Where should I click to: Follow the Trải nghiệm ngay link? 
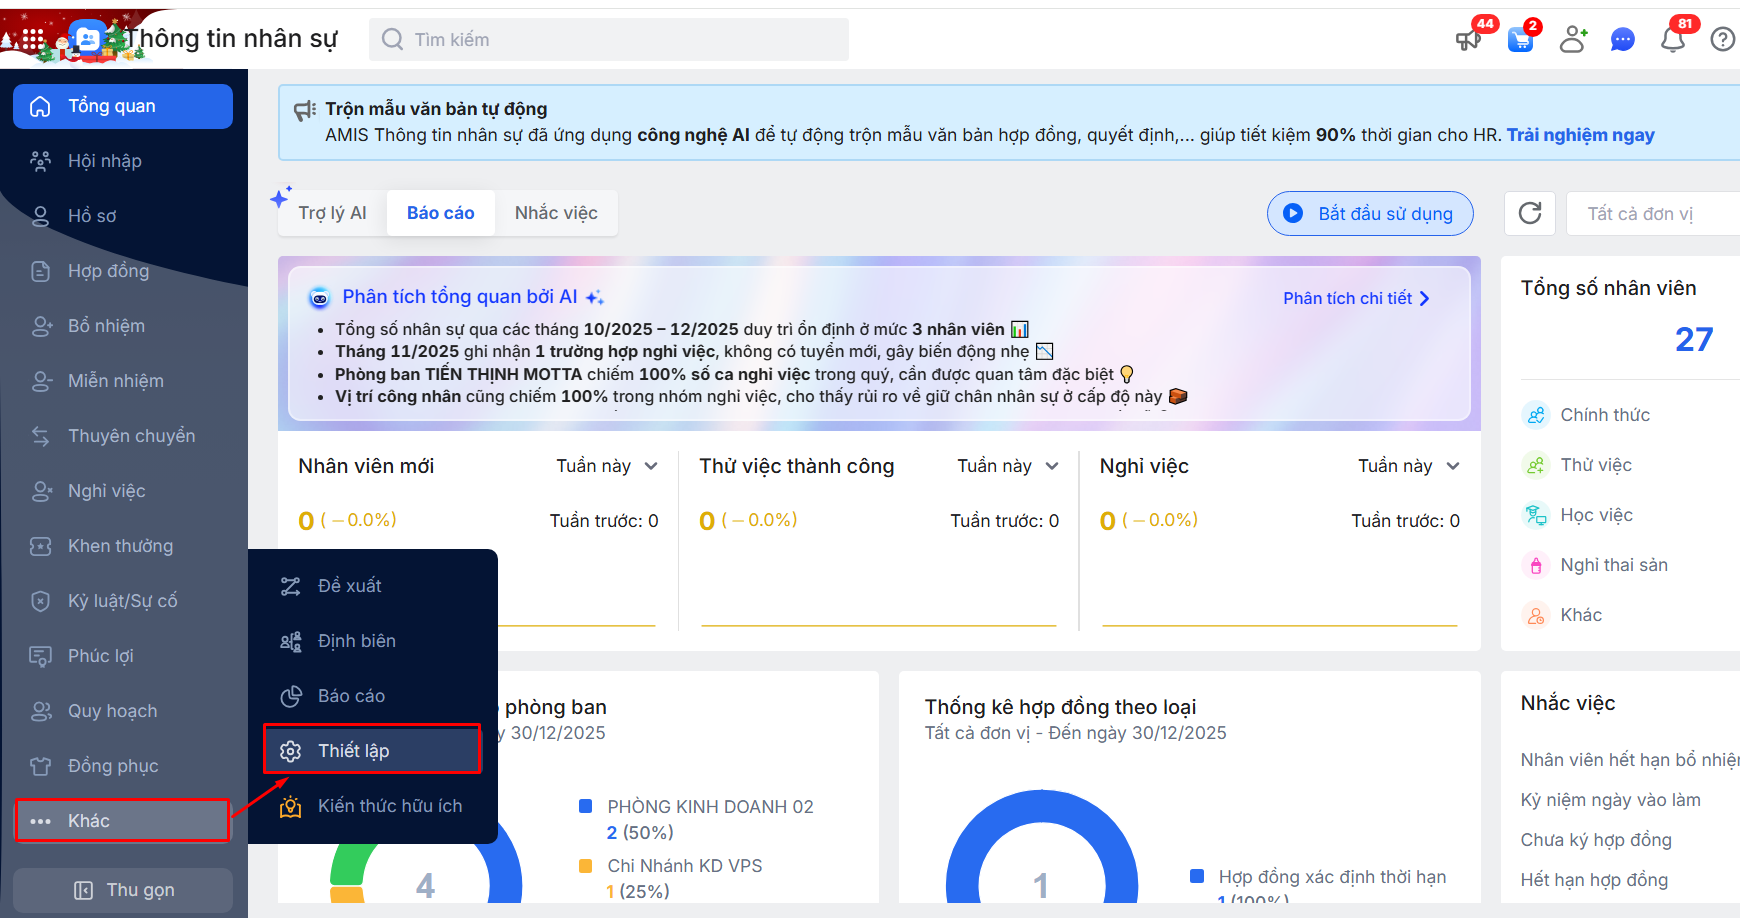click(x=1580, y=135)
